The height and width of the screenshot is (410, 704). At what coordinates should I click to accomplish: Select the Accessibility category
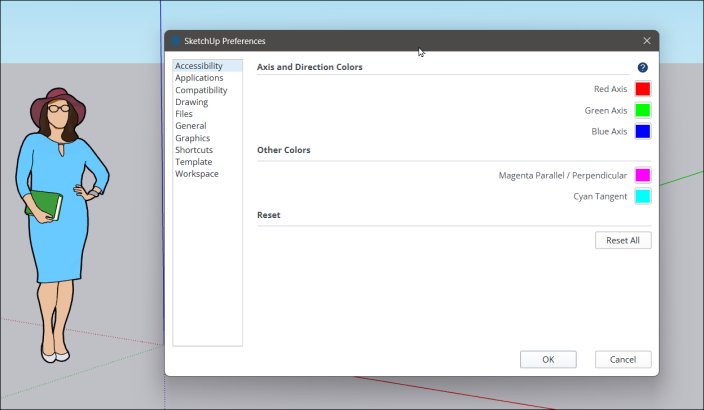tap(207, 66)
